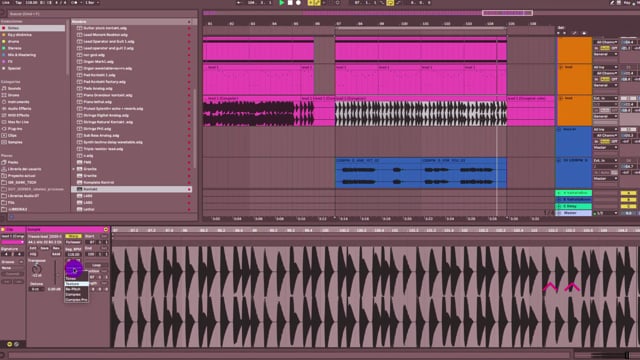
Task: Click the Rev reverse sample button
Action: 56,248
